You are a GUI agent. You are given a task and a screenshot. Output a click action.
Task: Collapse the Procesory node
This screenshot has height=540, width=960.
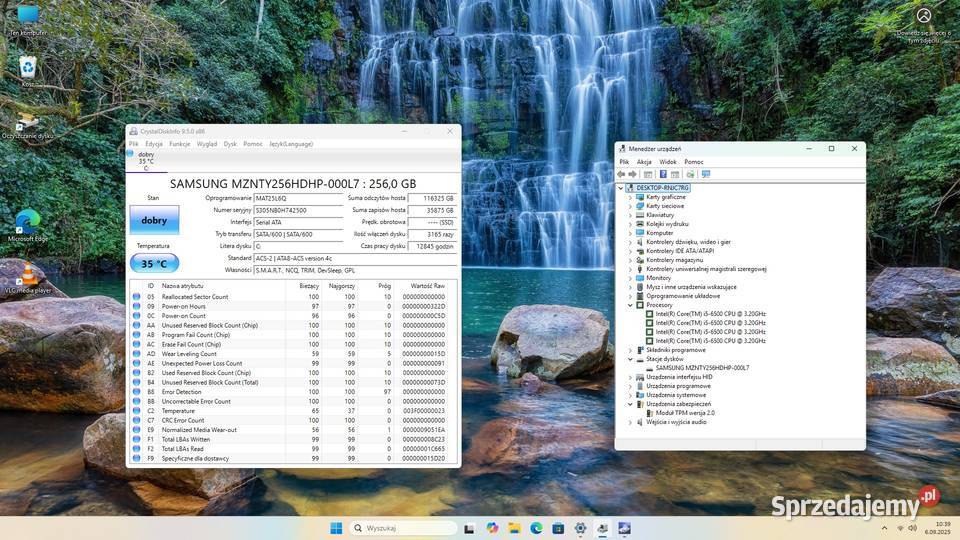630,305
